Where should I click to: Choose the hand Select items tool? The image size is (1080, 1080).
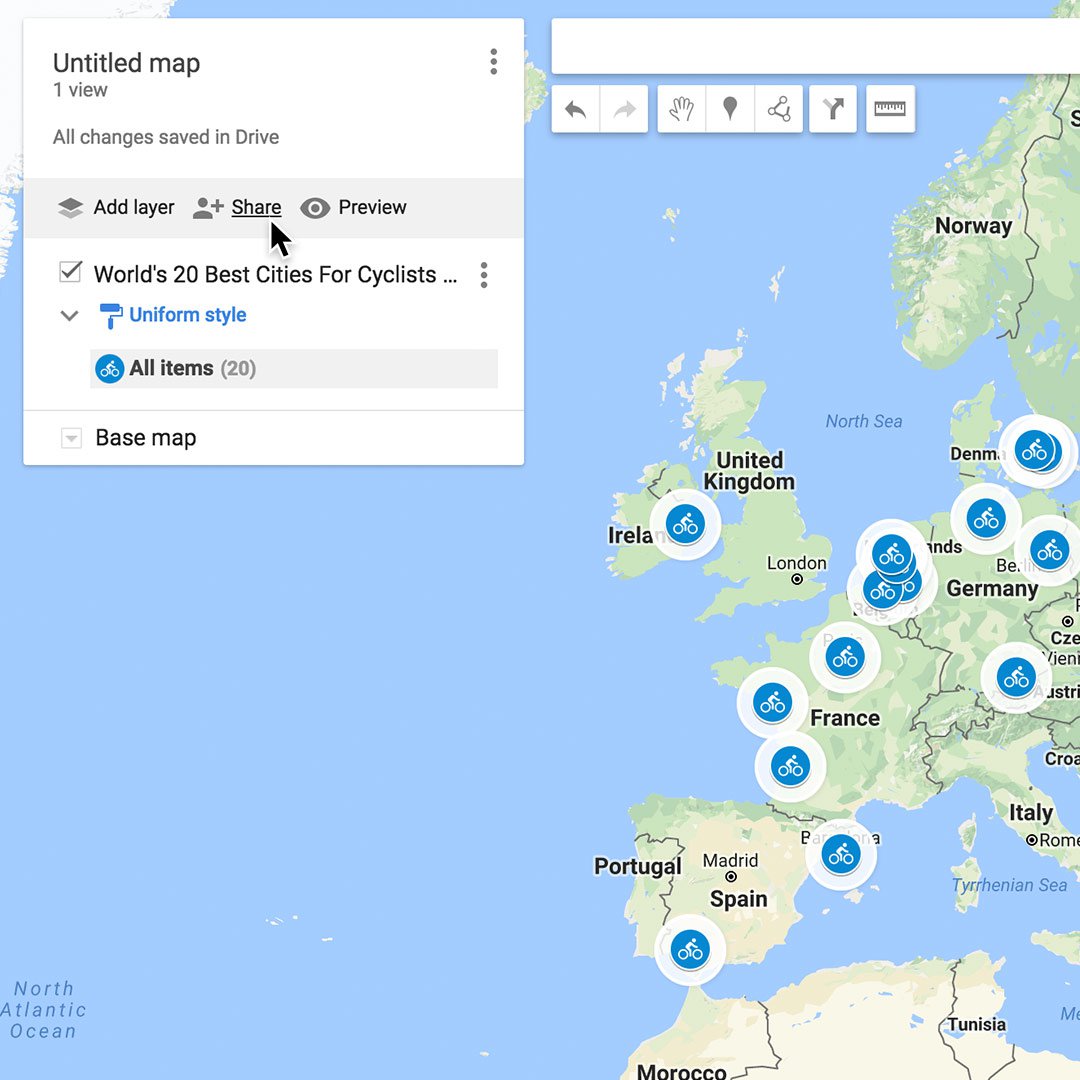pyautogui.click(x=681, y=109)
